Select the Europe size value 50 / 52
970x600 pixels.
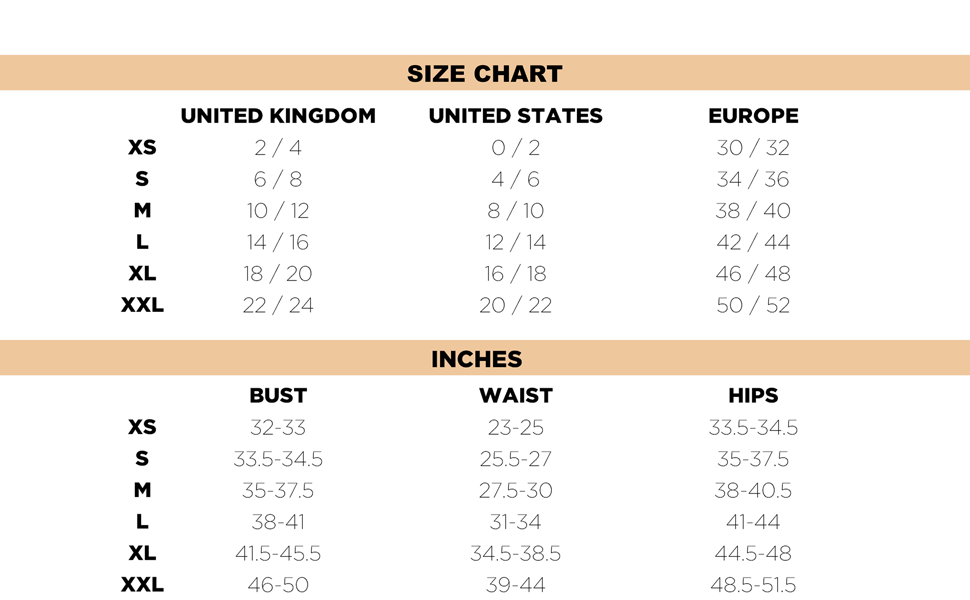pyautogui.click(x=753, y=305)
